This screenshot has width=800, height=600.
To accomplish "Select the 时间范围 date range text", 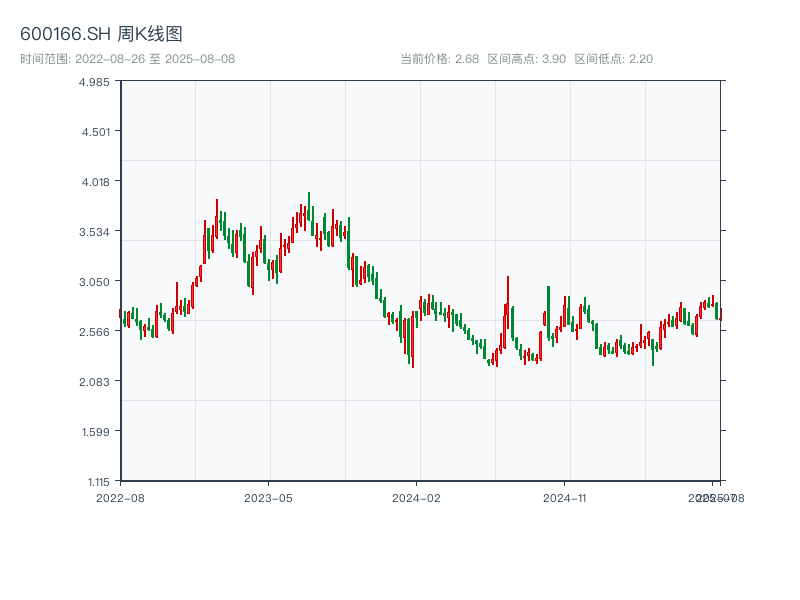I will pos(127,59).
